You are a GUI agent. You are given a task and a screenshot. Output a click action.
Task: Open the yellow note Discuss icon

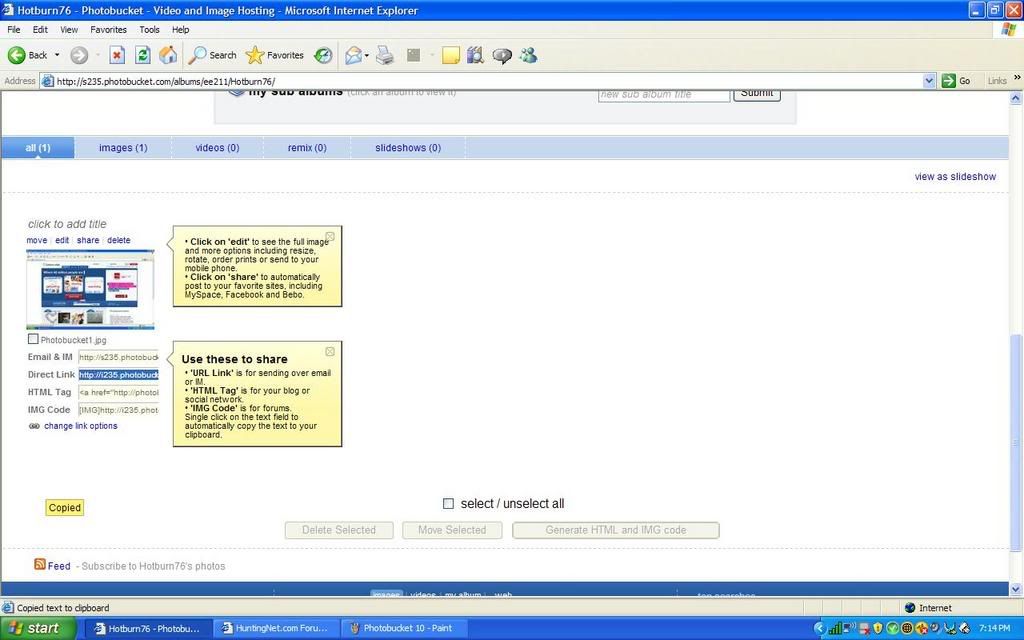(451, 56)
